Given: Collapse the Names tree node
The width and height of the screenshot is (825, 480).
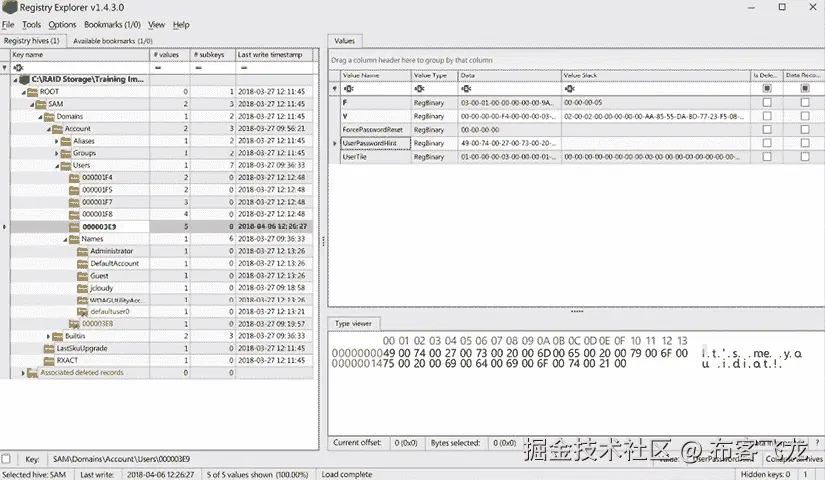Looking at the screenshot, I should pyautogui.click(x=65, y=239).
